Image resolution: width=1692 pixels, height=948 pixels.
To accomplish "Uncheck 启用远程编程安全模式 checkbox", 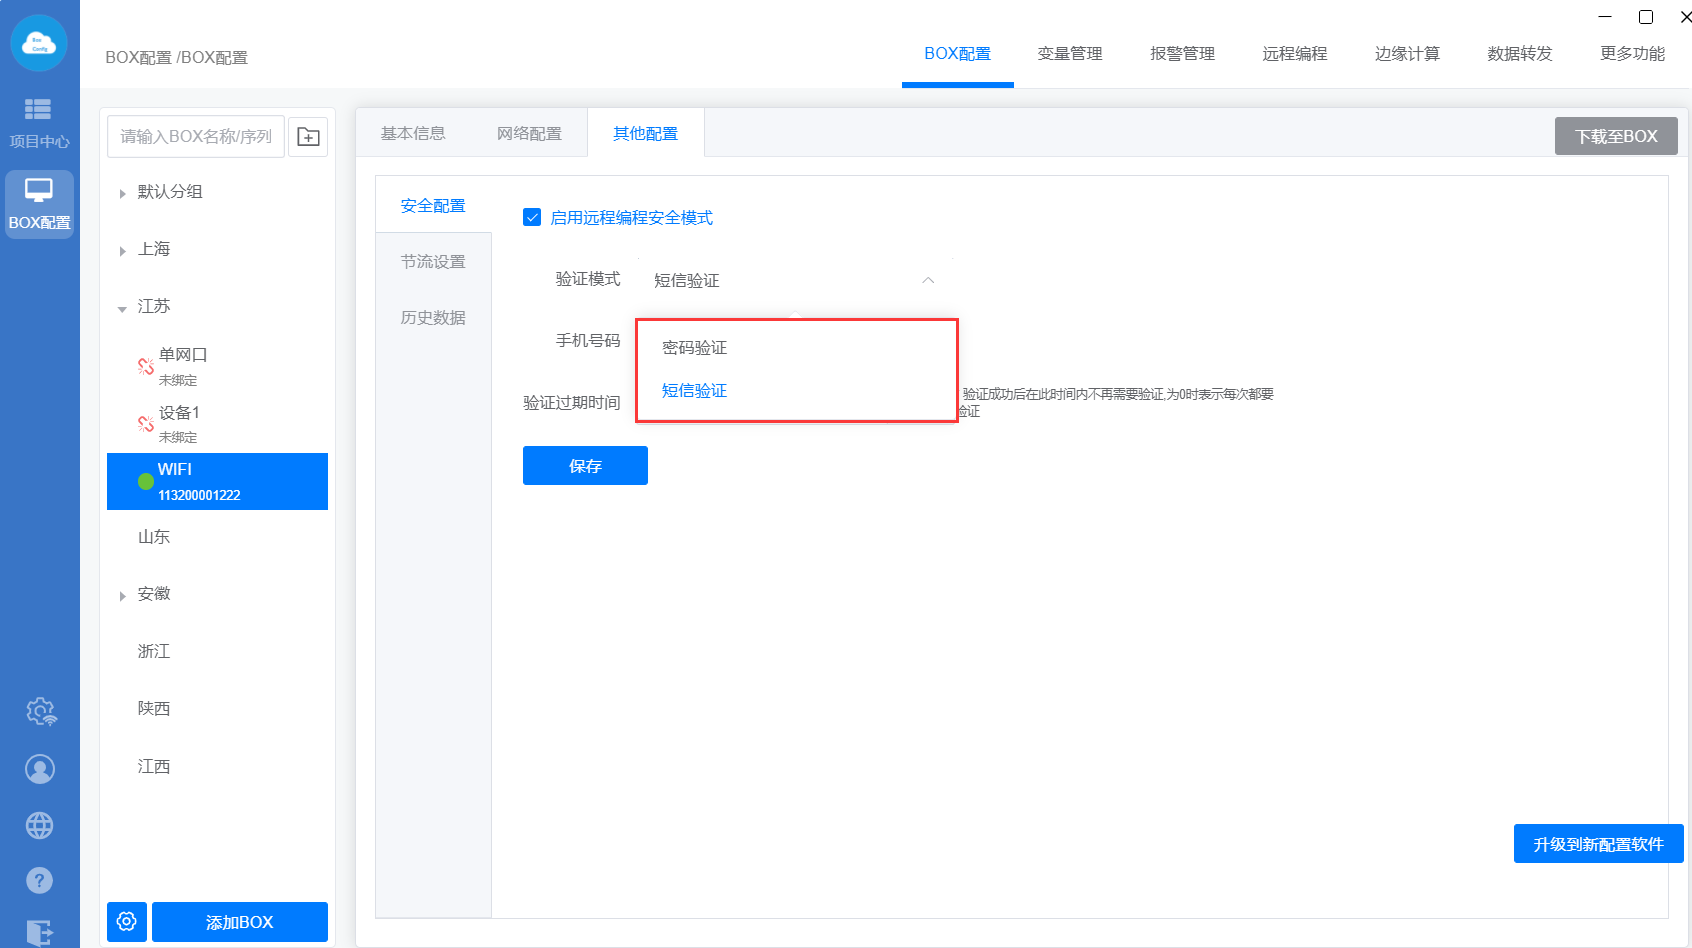I will pos(532,218).
